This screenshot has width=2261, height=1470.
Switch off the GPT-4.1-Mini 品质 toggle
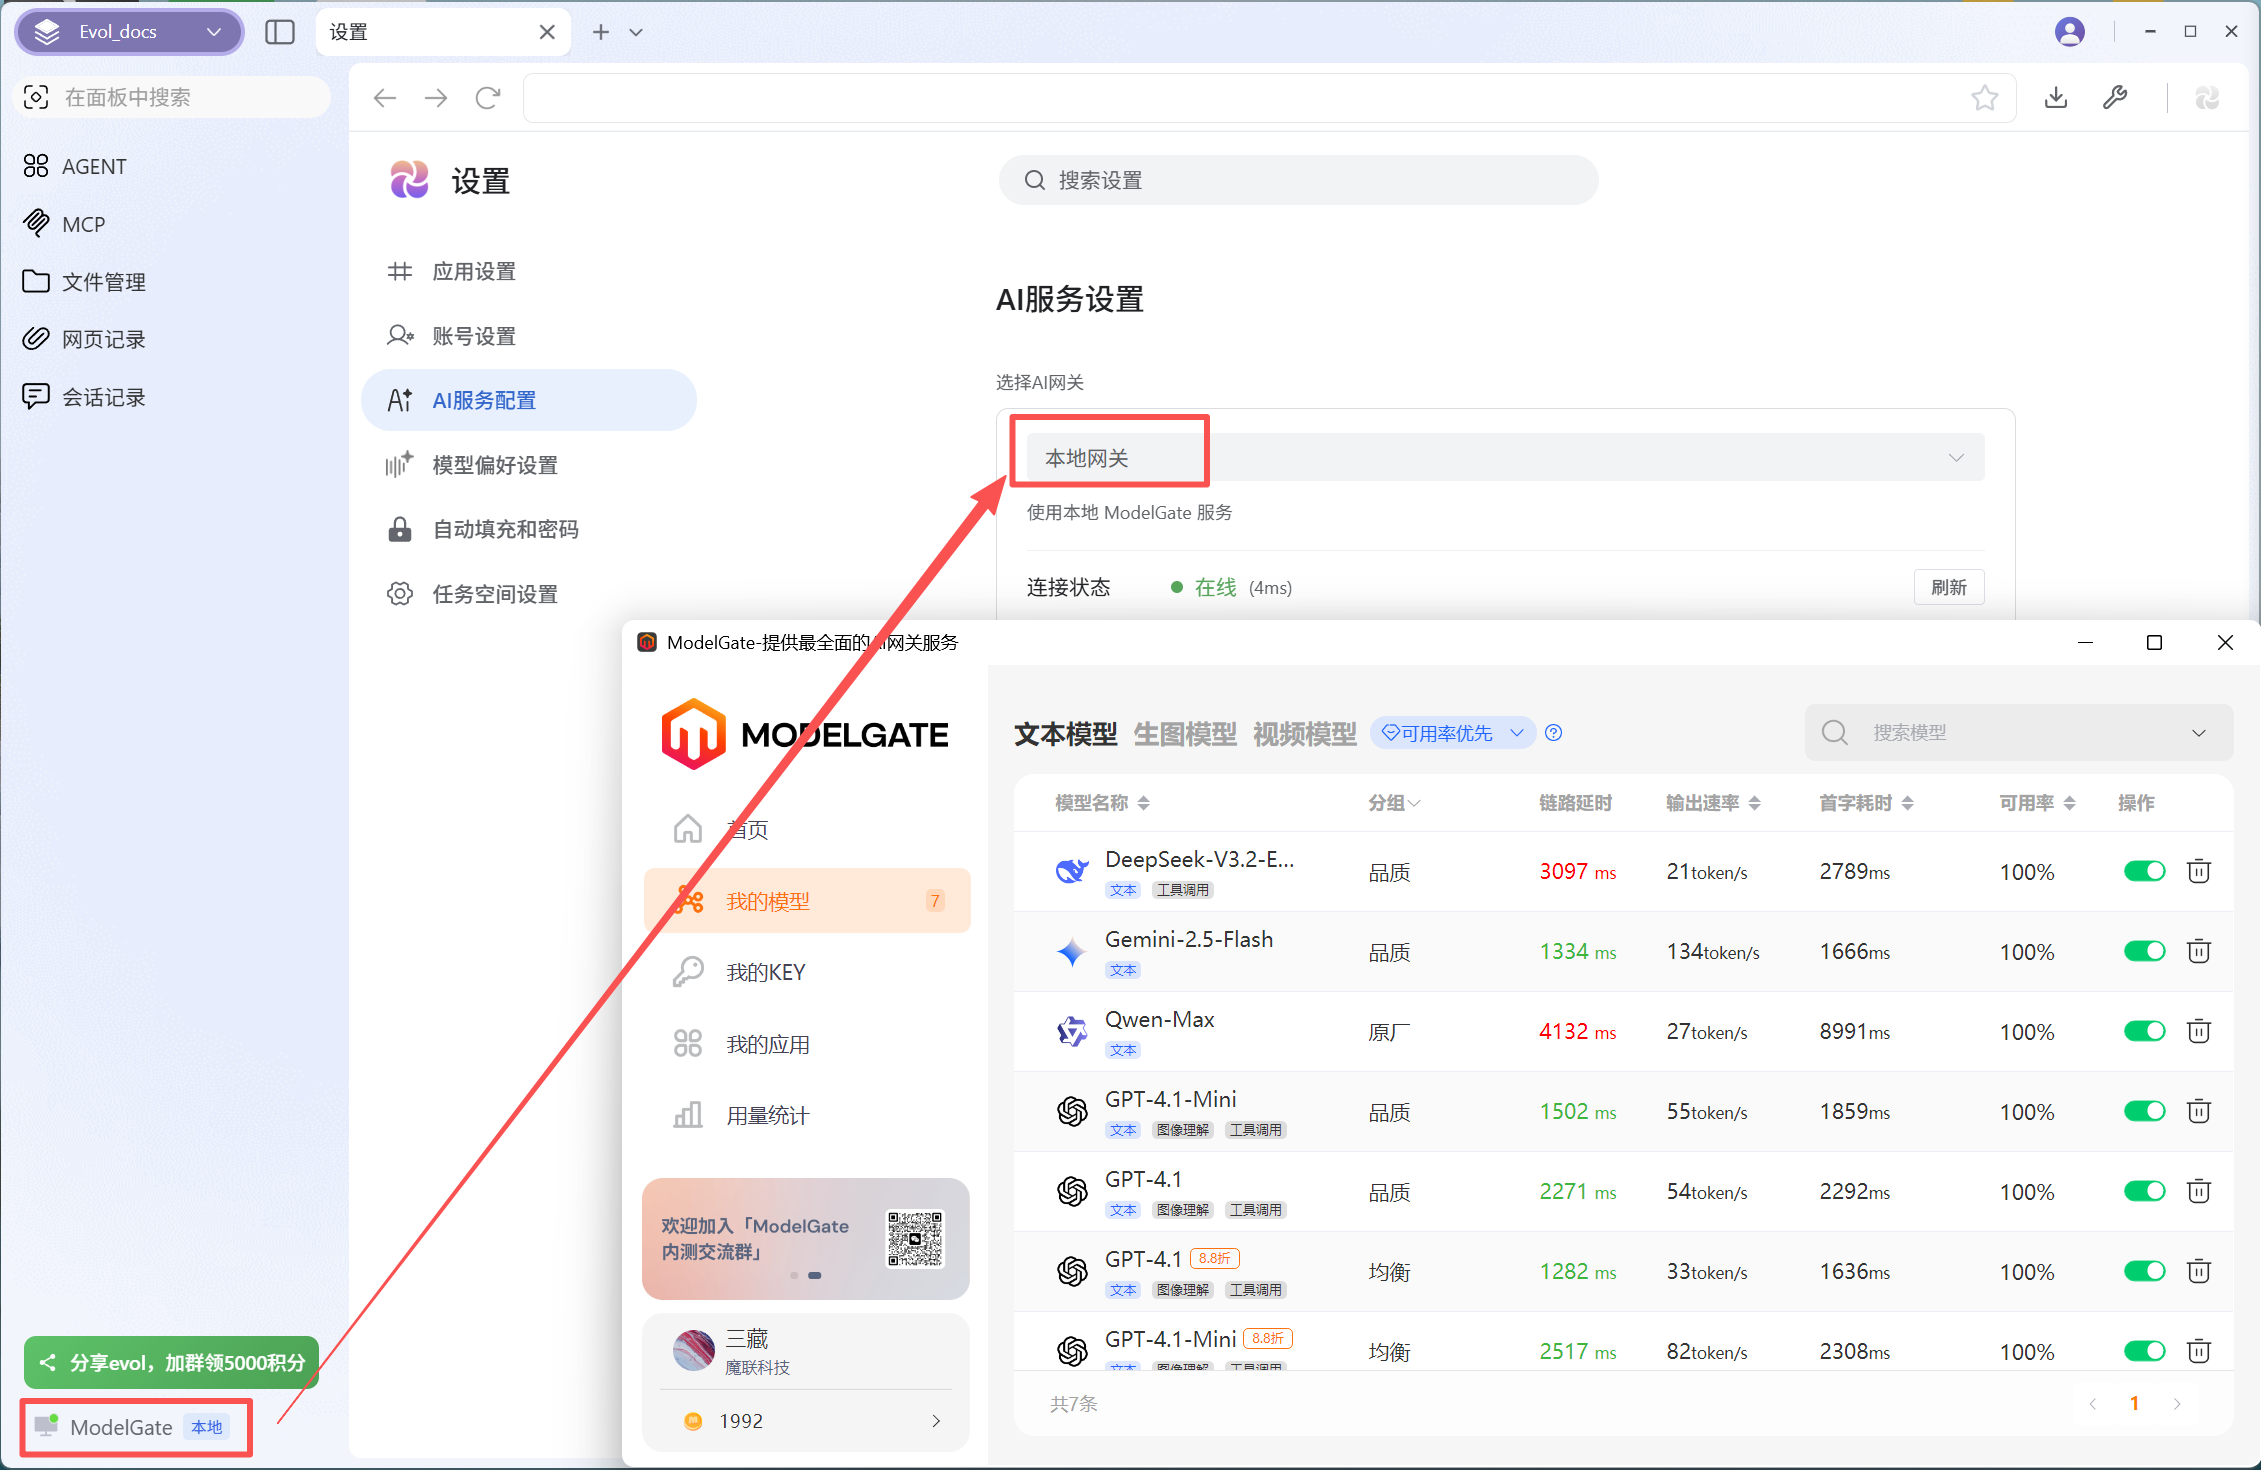point(2144,1111)
